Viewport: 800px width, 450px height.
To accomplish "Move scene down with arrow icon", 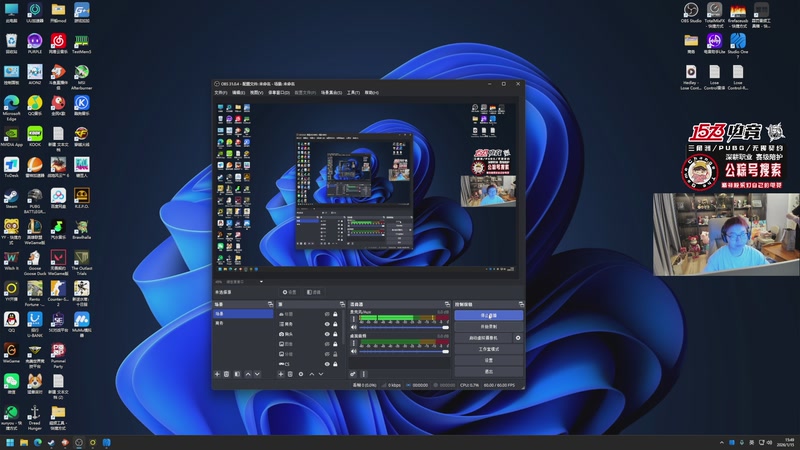I will 257,374.
